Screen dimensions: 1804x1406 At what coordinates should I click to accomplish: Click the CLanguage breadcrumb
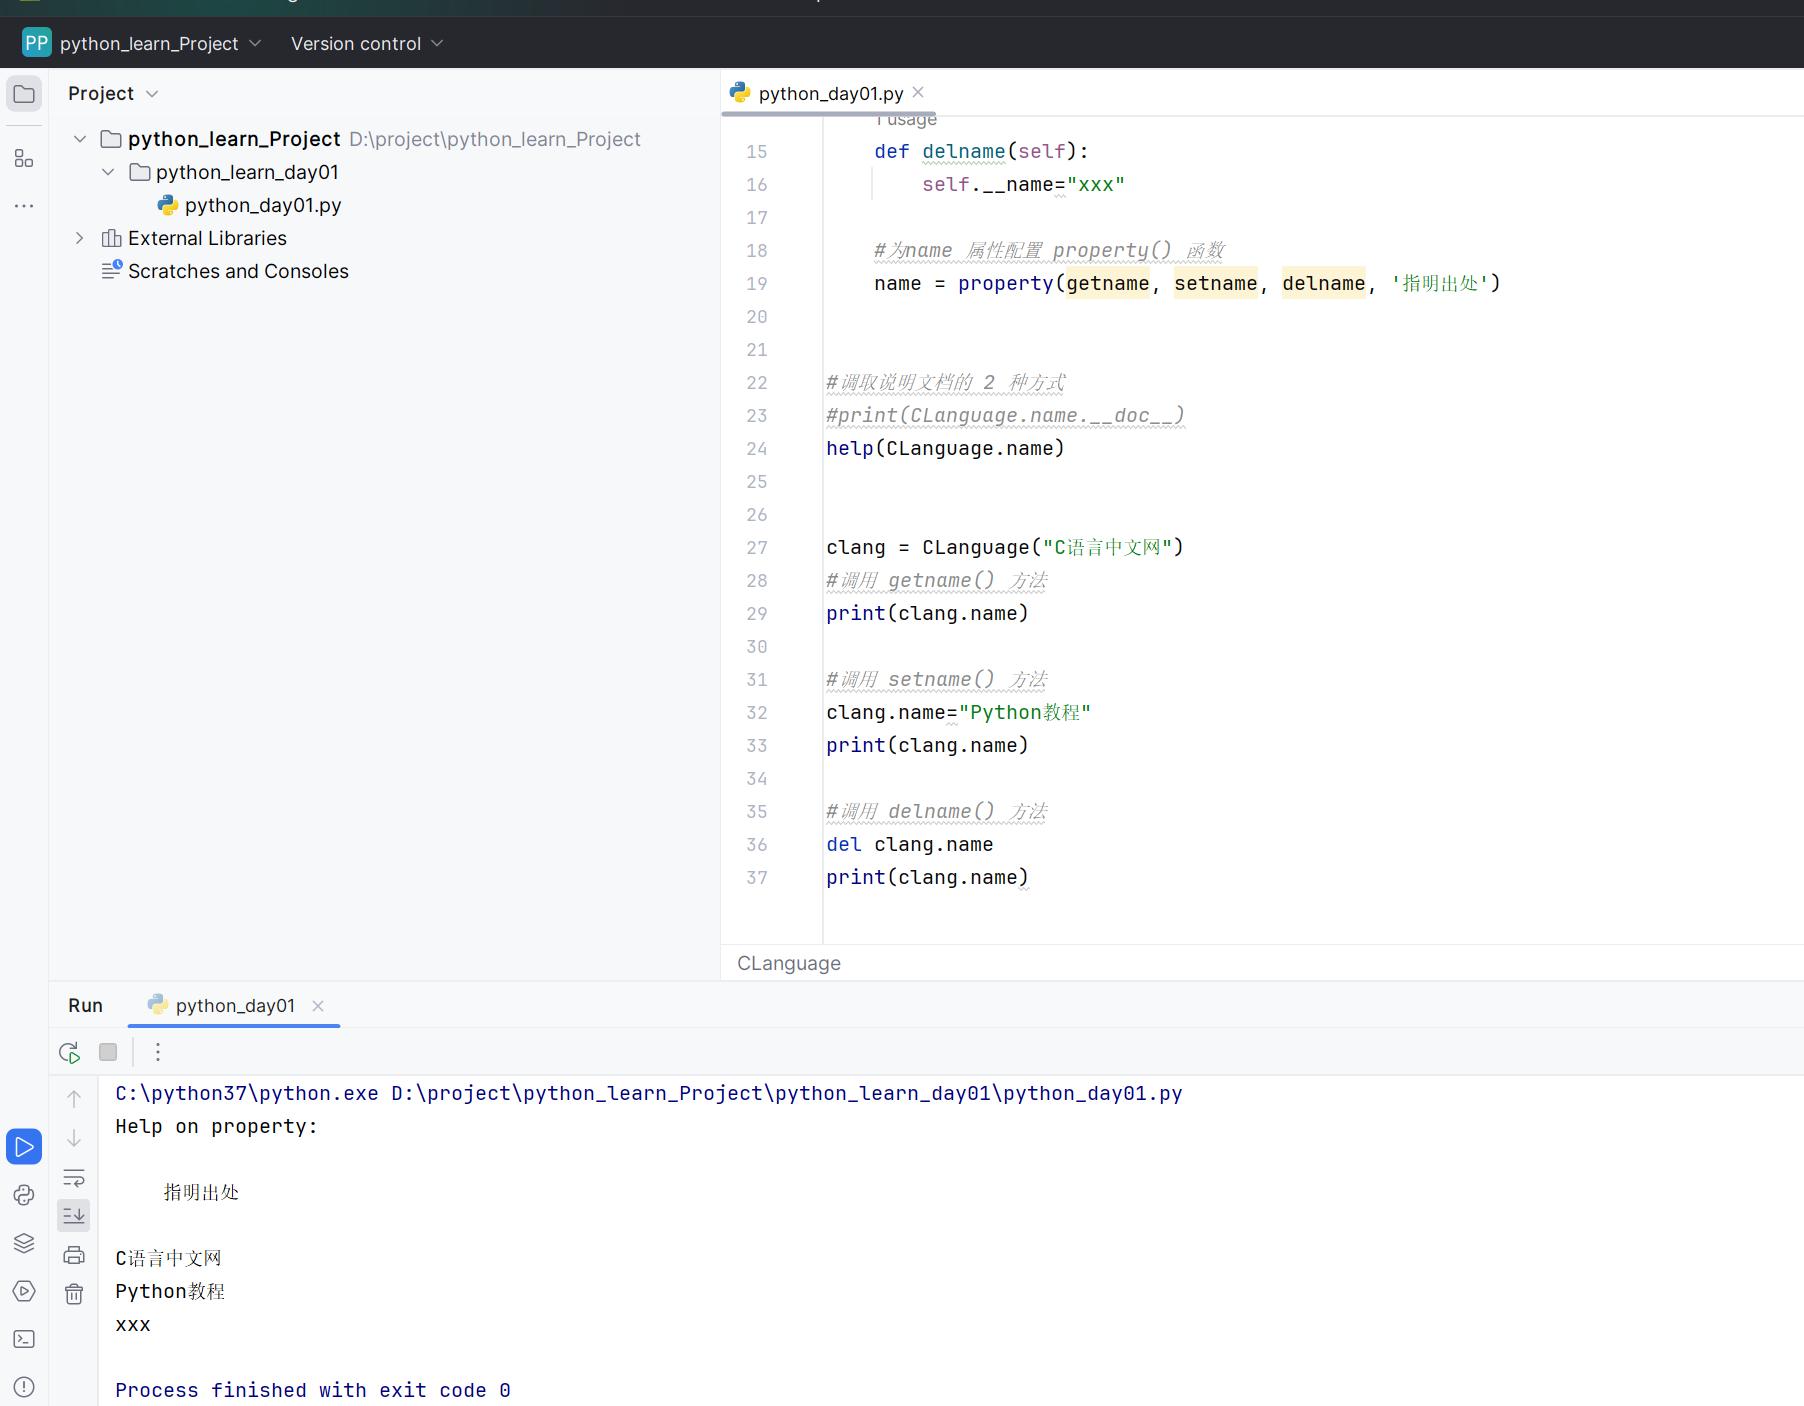[789, 963]
